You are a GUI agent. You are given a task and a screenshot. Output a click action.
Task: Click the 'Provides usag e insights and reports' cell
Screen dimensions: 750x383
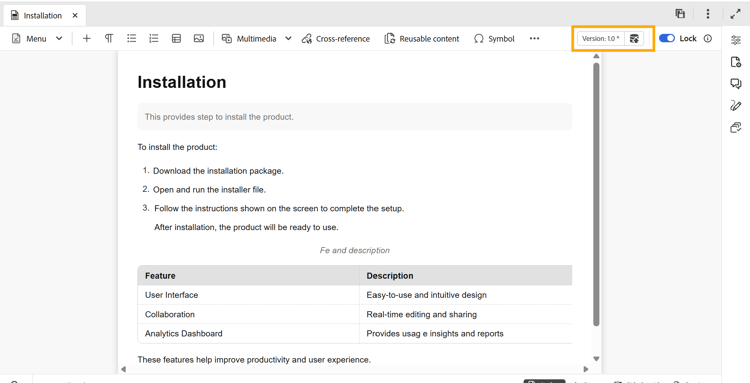pos(465,333)
